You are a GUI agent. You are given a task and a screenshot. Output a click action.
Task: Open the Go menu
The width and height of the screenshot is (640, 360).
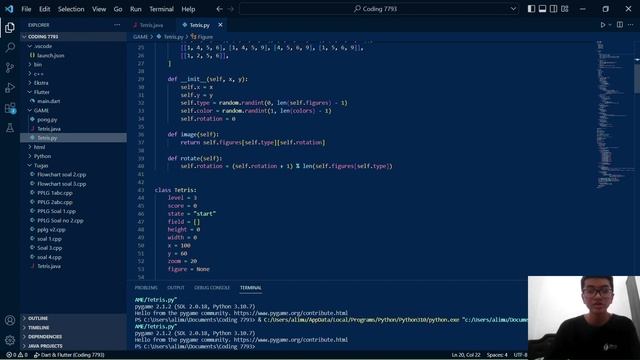point(118,9)
